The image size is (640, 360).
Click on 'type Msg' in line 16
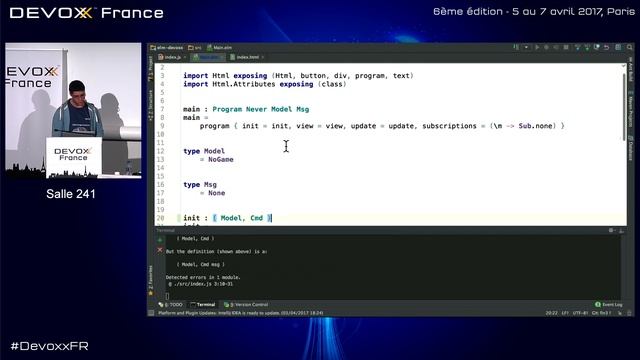[x=200, y=185]
